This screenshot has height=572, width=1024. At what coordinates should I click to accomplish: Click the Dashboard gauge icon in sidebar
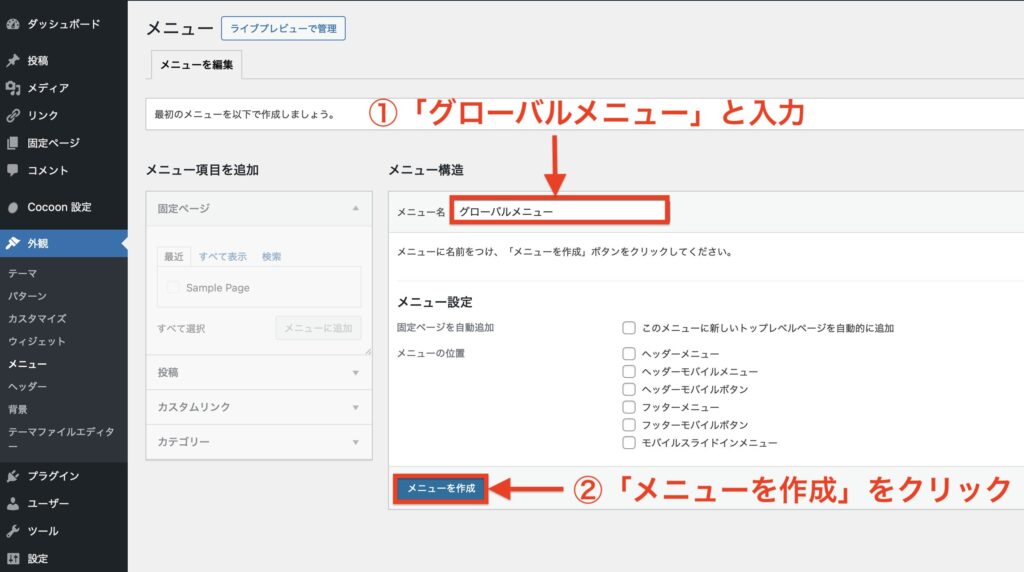coord(13,23)
